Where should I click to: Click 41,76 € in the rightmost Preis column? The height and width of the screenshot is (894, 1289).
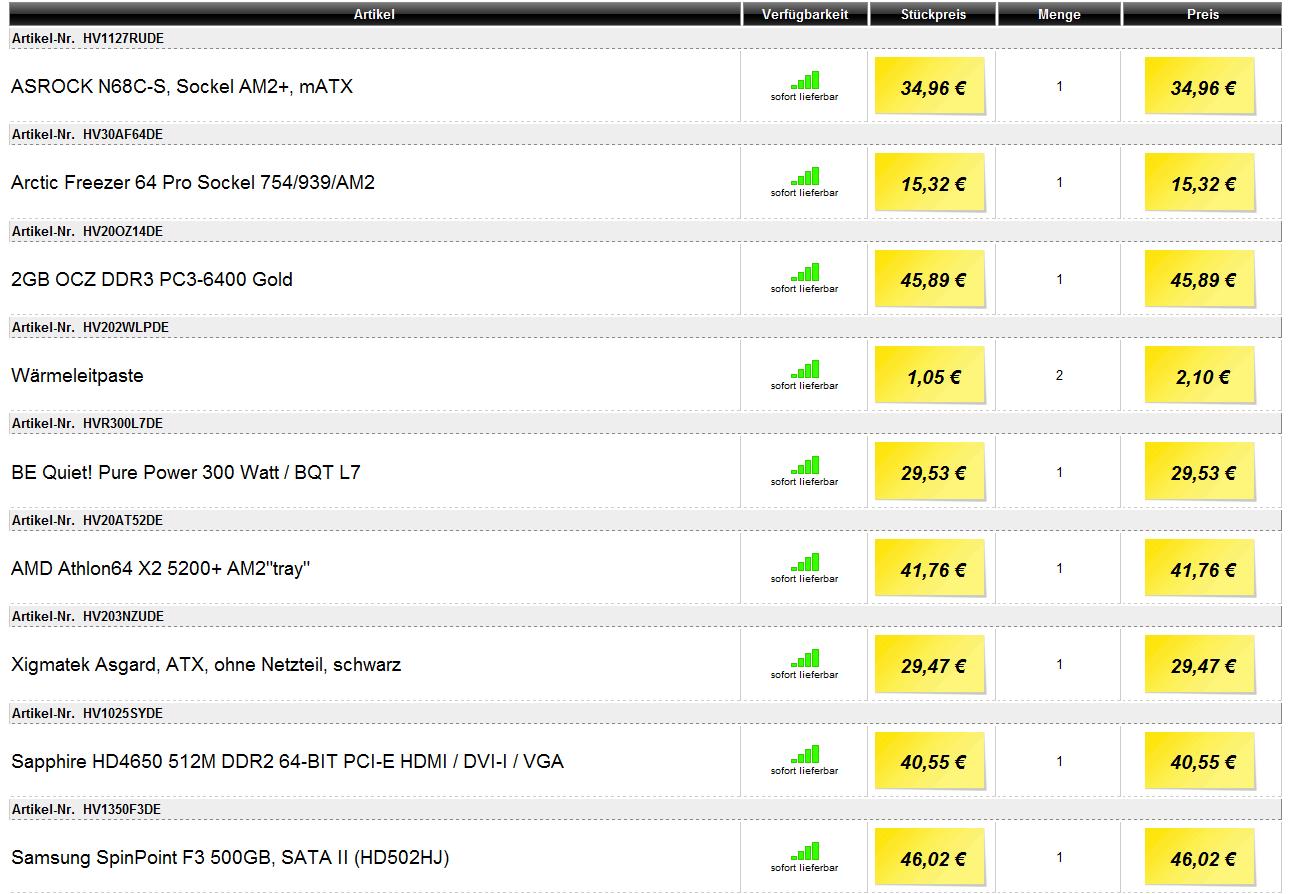(1203, 570)
